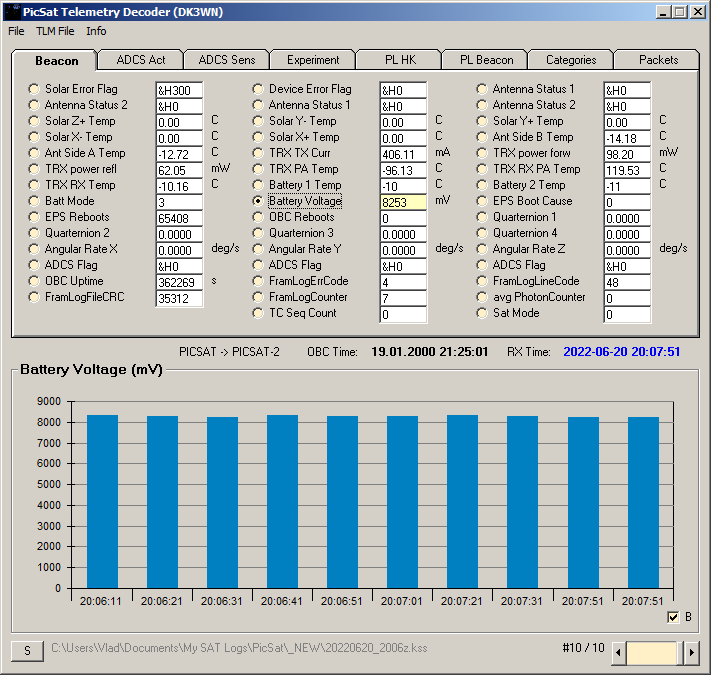The image size is (711, 675).
Task: Open the File menu
Action: coord(16,31)
